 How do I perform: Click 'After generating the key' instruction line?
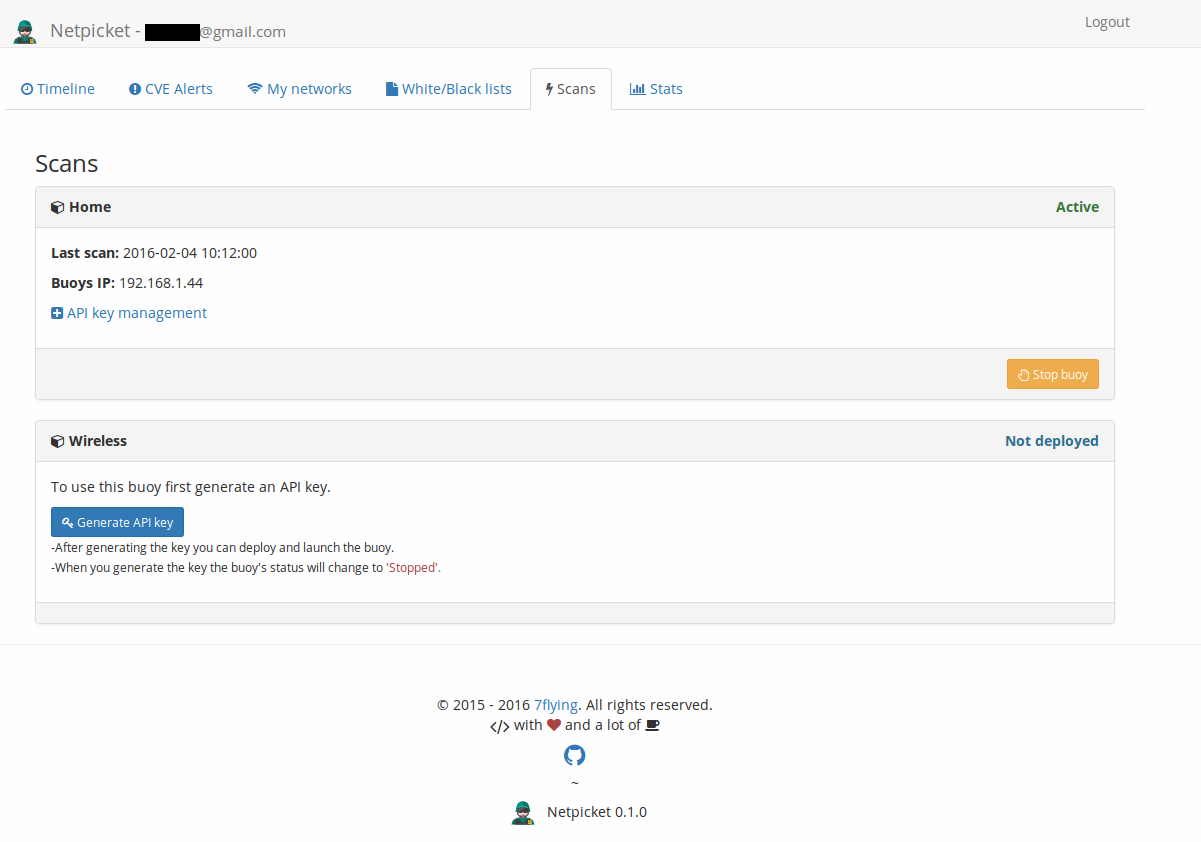(x=222, y=548)
